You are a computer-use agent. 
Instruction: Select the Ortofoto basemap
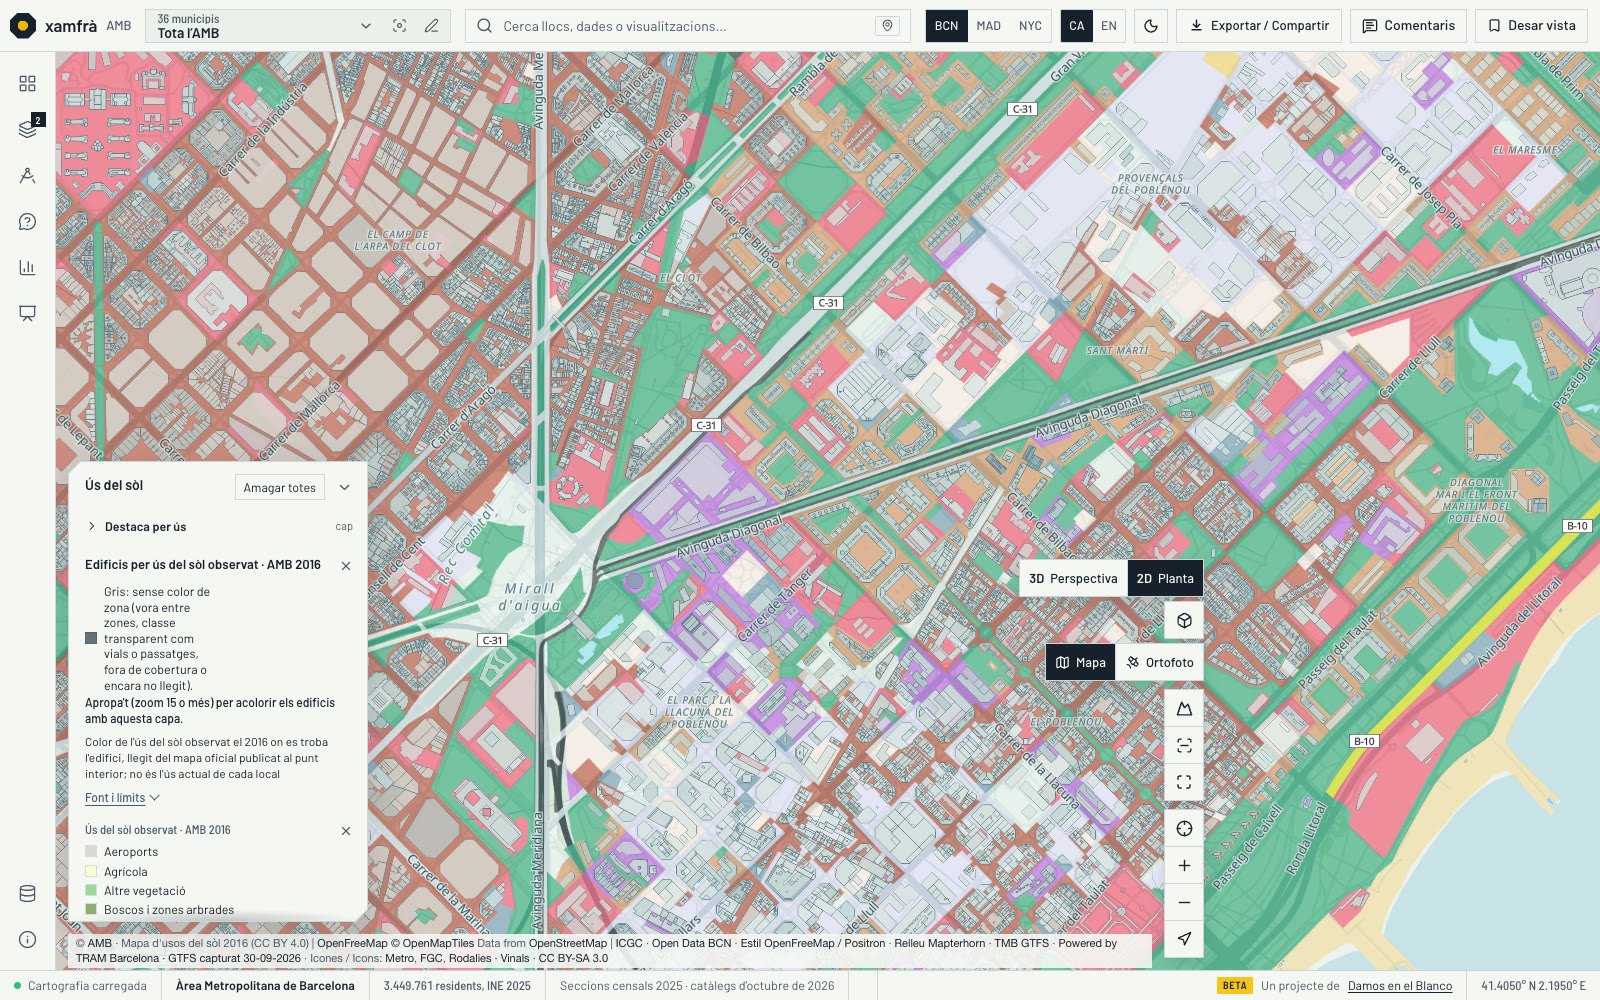coord(1159,662)
